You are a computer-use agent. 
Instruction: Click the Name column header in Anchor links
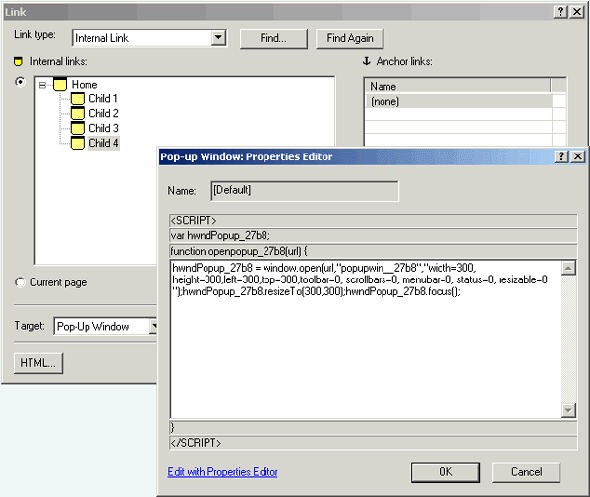tap(458, 86)
